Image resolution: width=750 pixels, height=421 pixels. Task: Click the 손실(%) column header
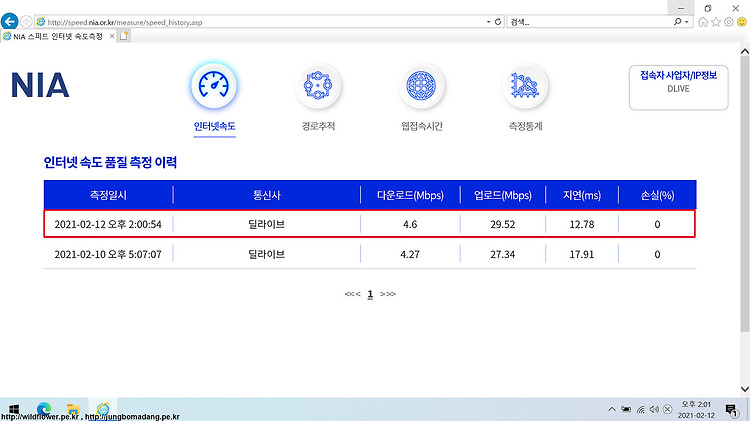tap(657, 195)
